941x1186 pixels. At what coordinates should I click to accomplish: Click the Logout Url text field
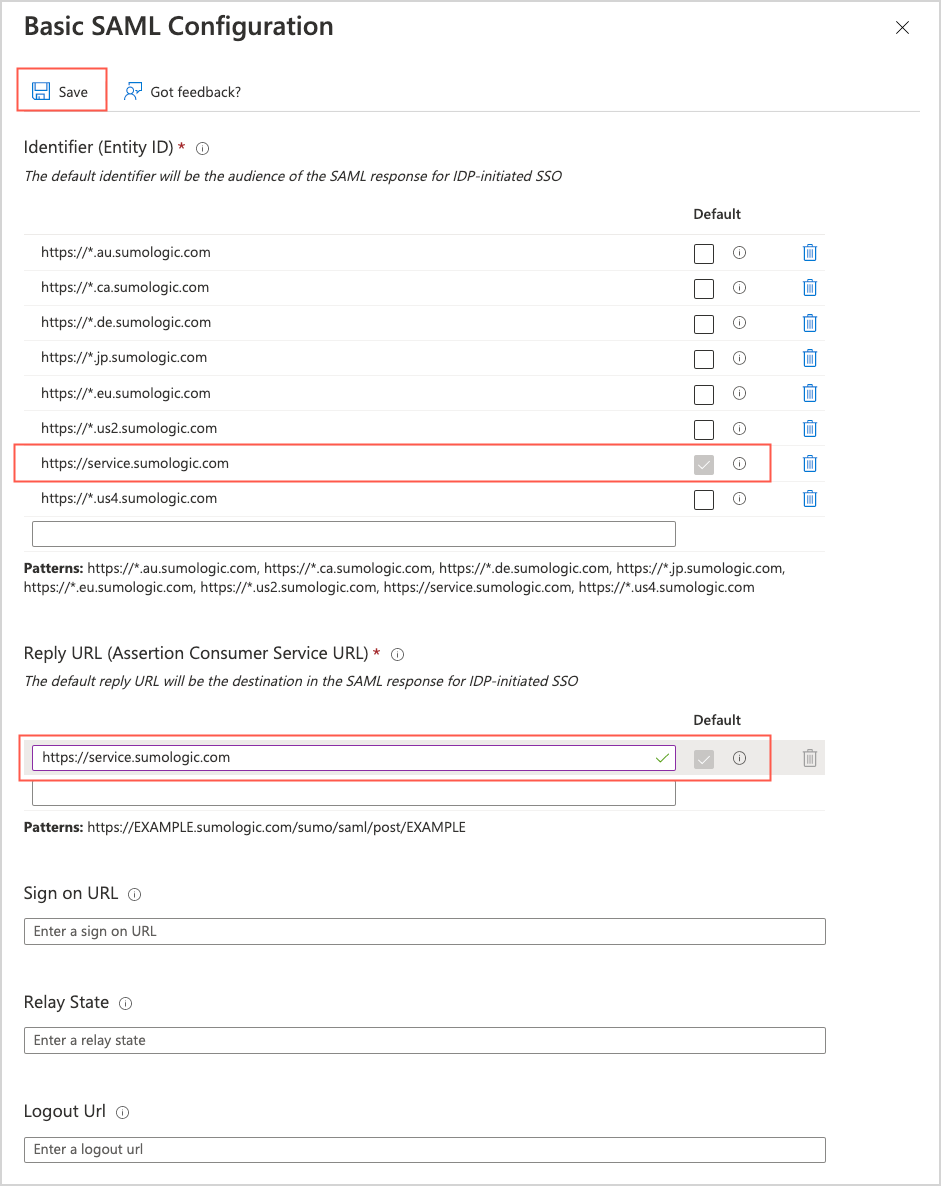coord(424,1149)
